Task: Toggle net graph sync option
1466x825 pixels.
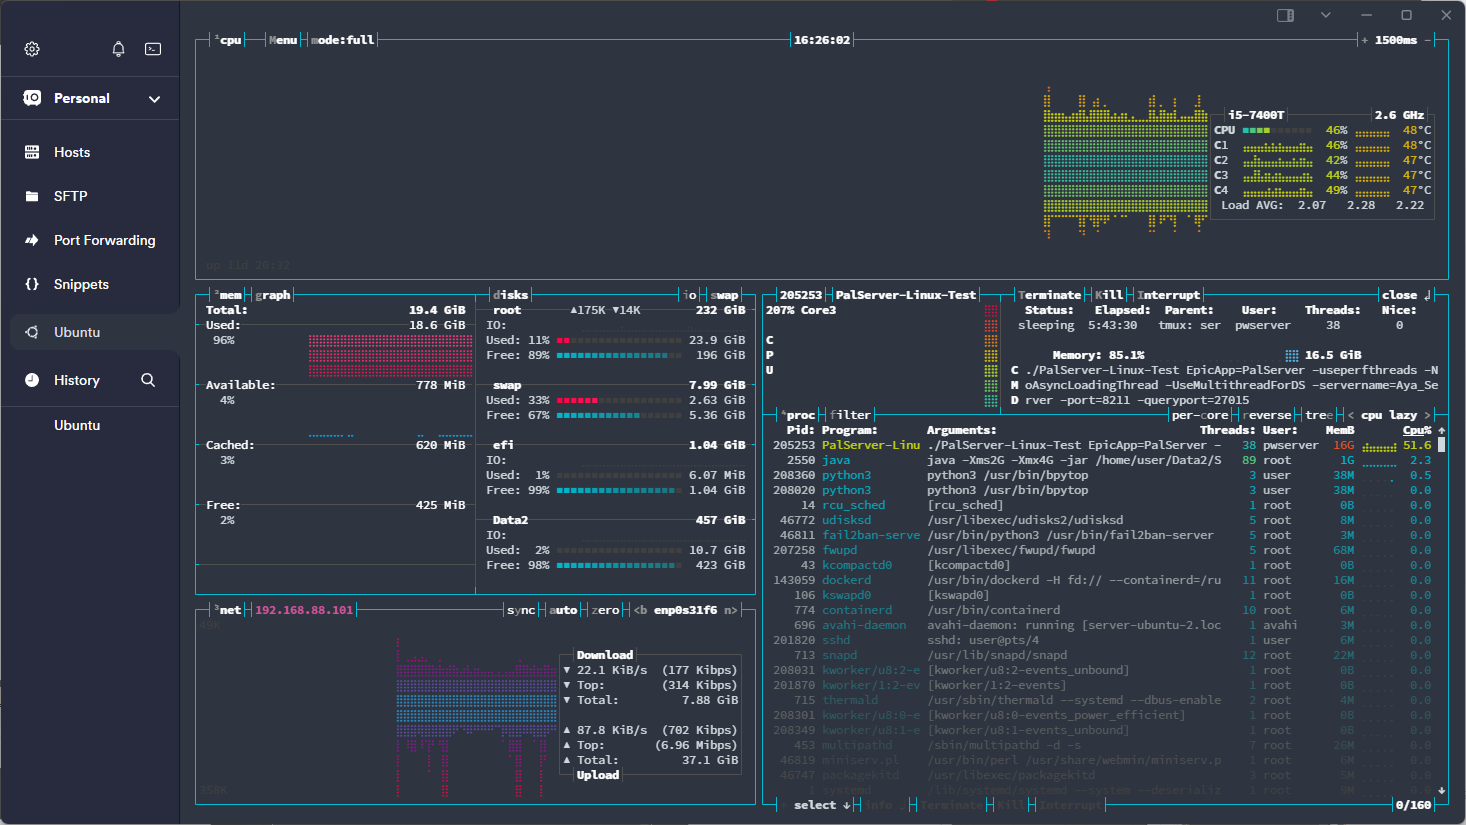Action: 521,610
